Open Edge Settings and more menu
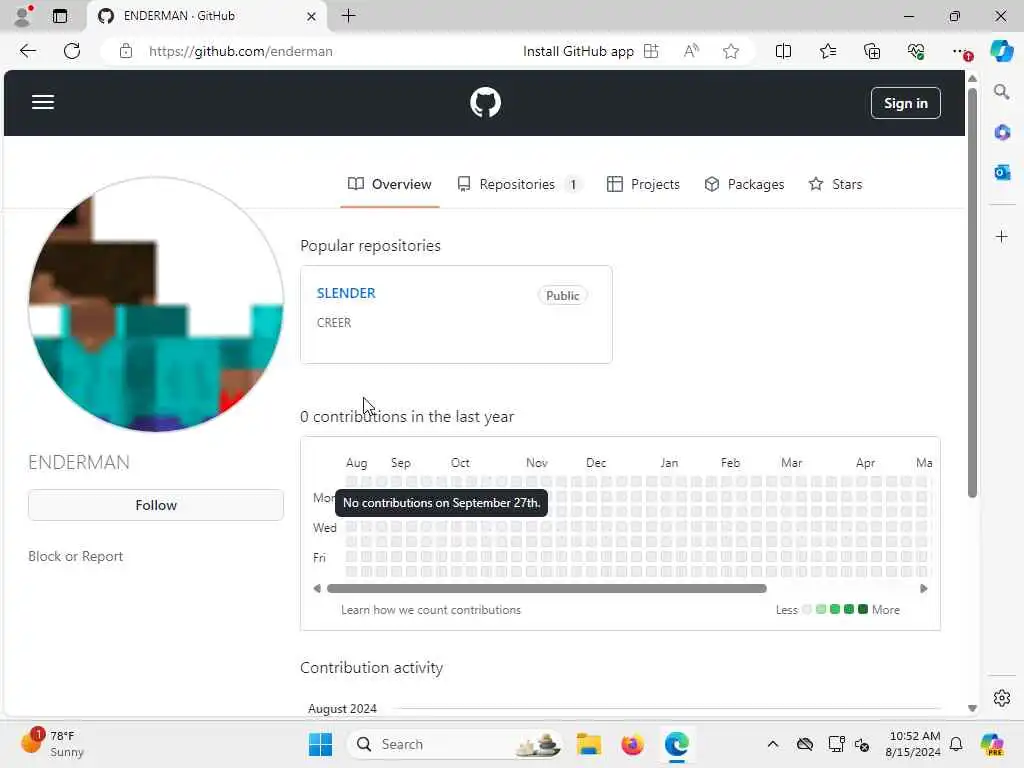Viewport: 1024px width, 768px height. coord(961,51)
